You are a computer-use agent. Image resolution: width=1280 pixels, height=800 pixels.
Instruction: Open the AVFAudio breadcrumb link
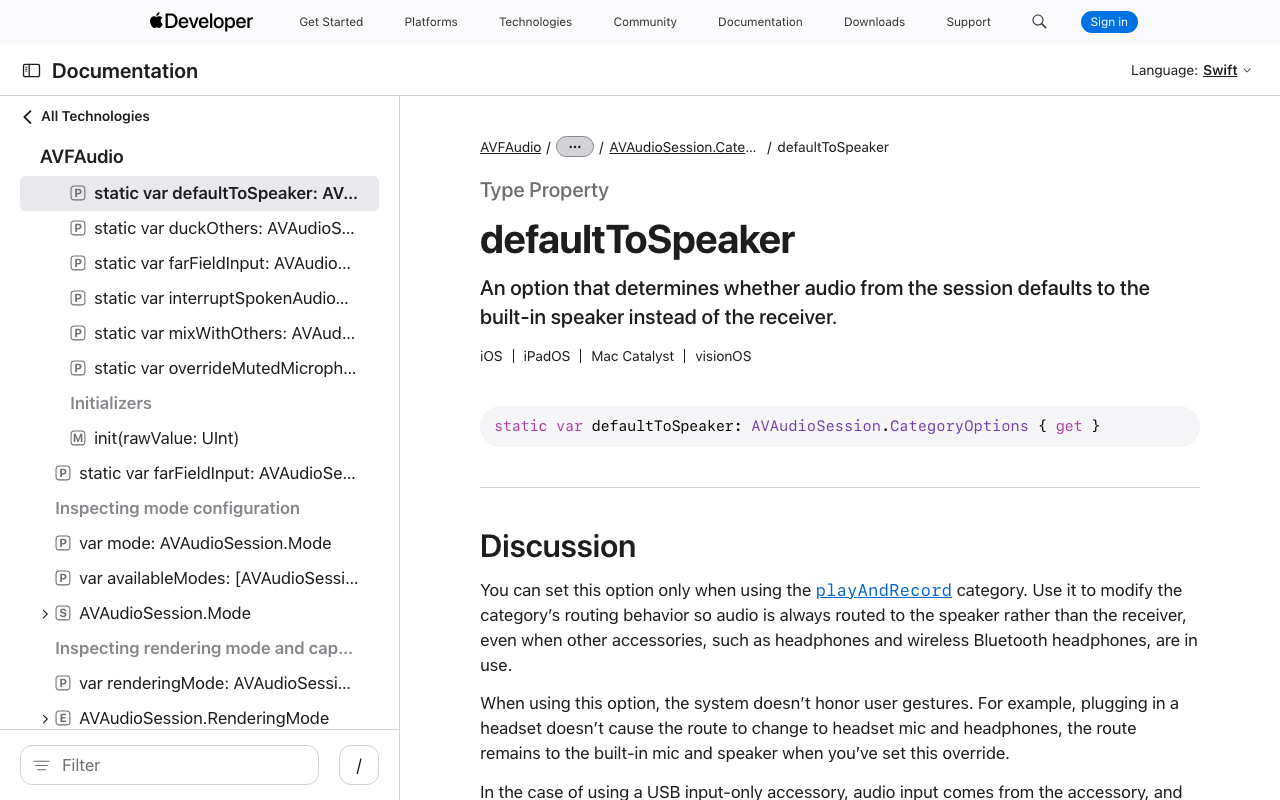point(510,147)
